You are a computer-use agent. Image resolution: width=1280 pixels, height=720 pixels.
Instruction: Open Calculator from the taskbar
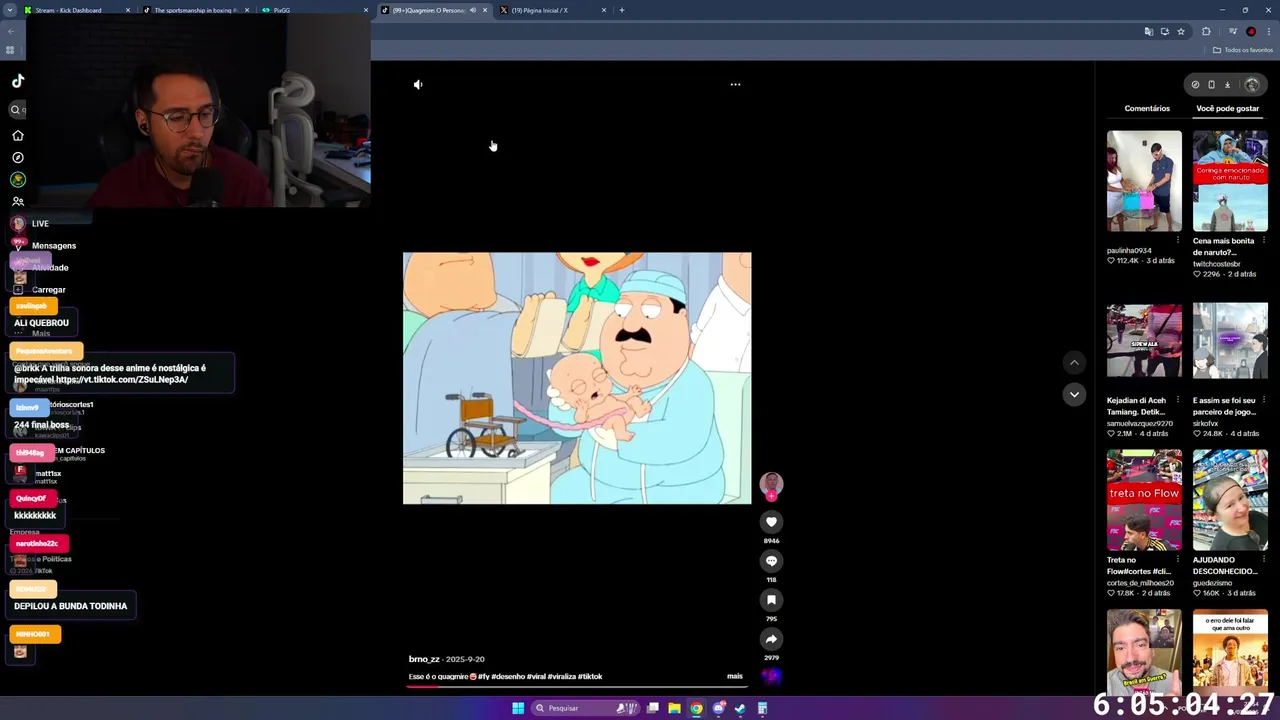[762, 708]
